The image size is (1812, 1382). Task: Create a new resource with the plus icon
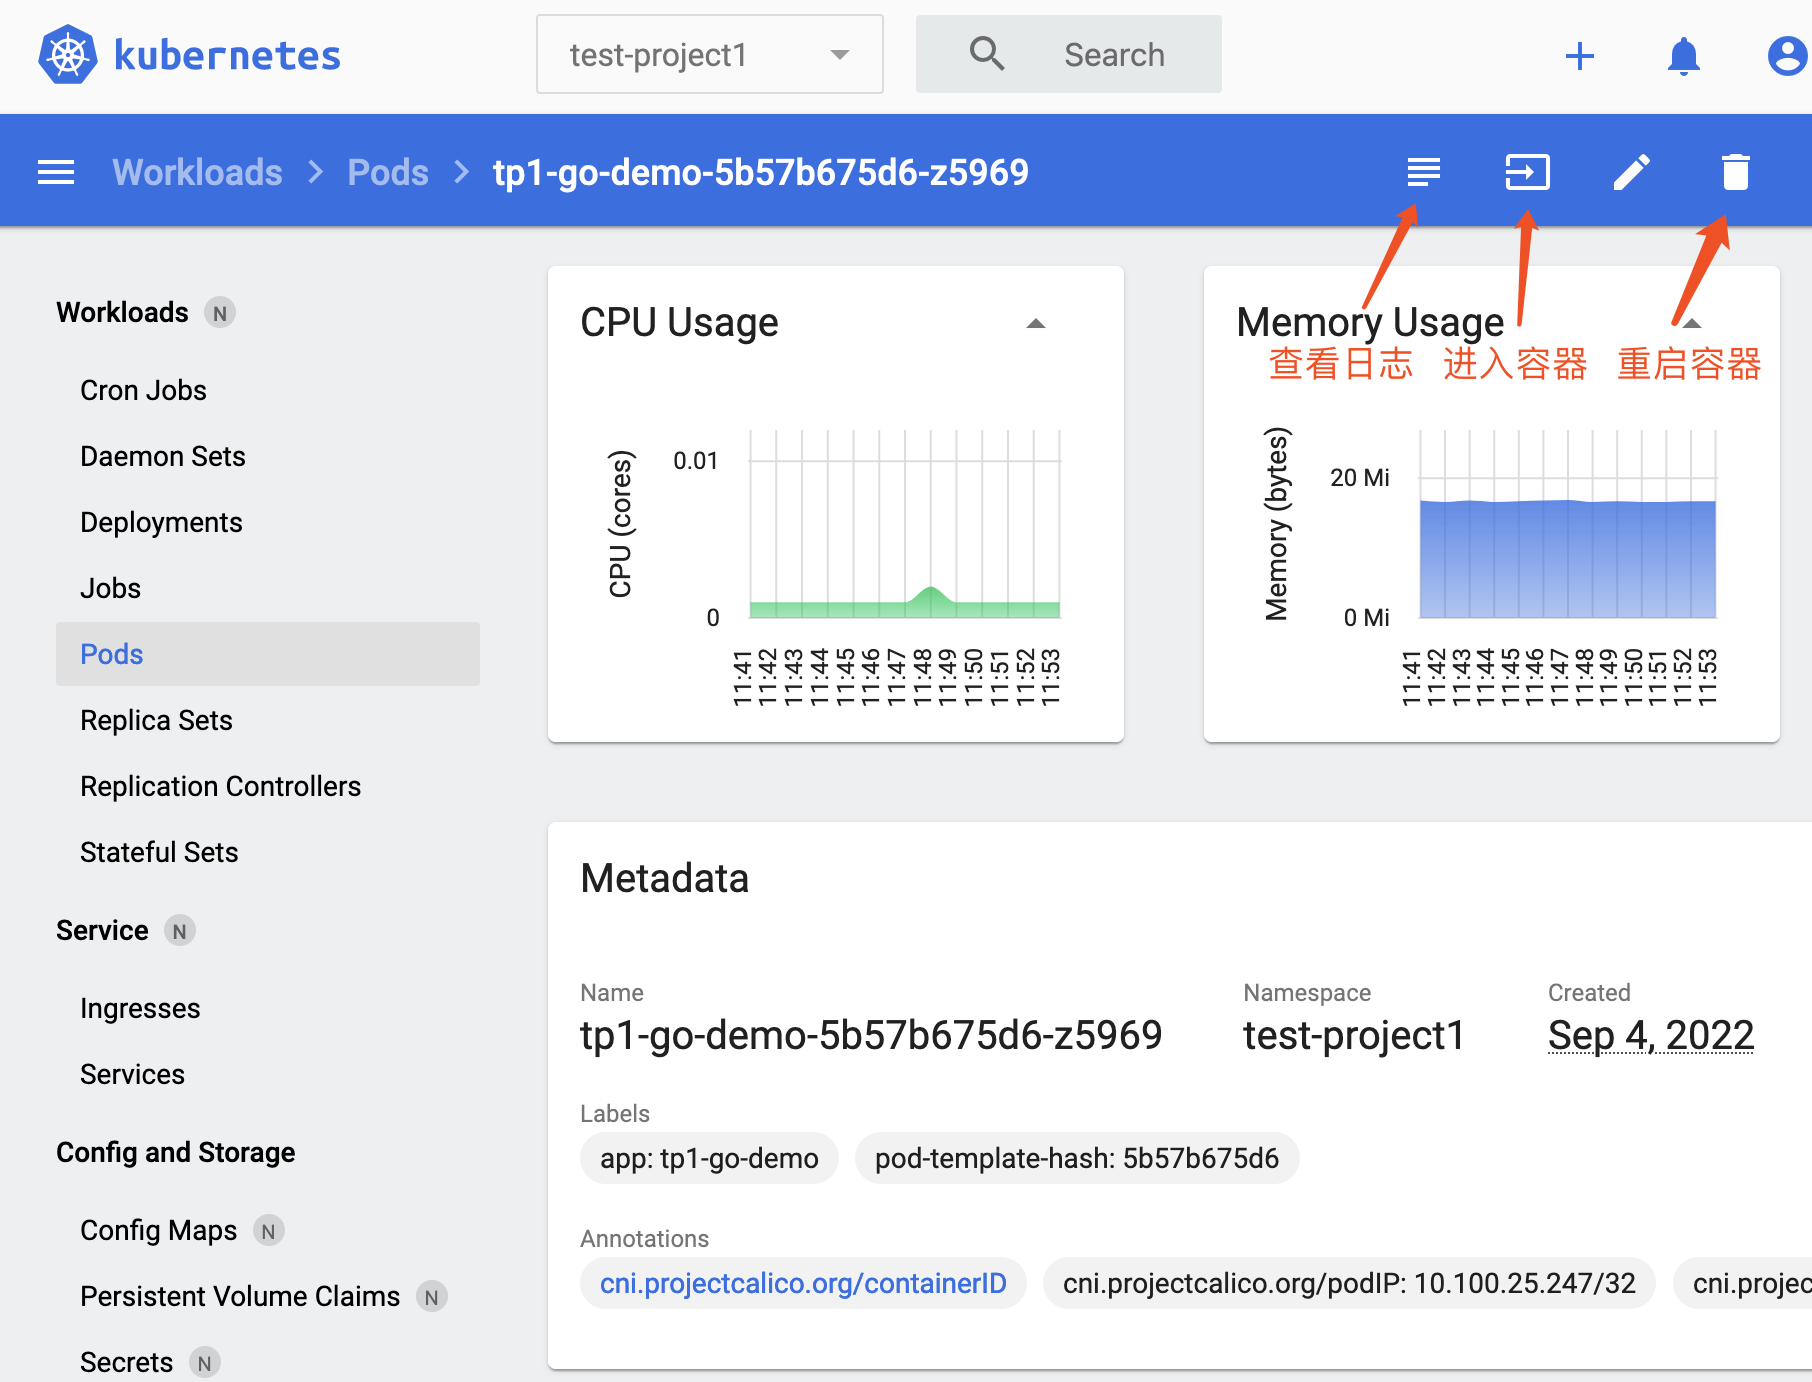(1580, 55)
